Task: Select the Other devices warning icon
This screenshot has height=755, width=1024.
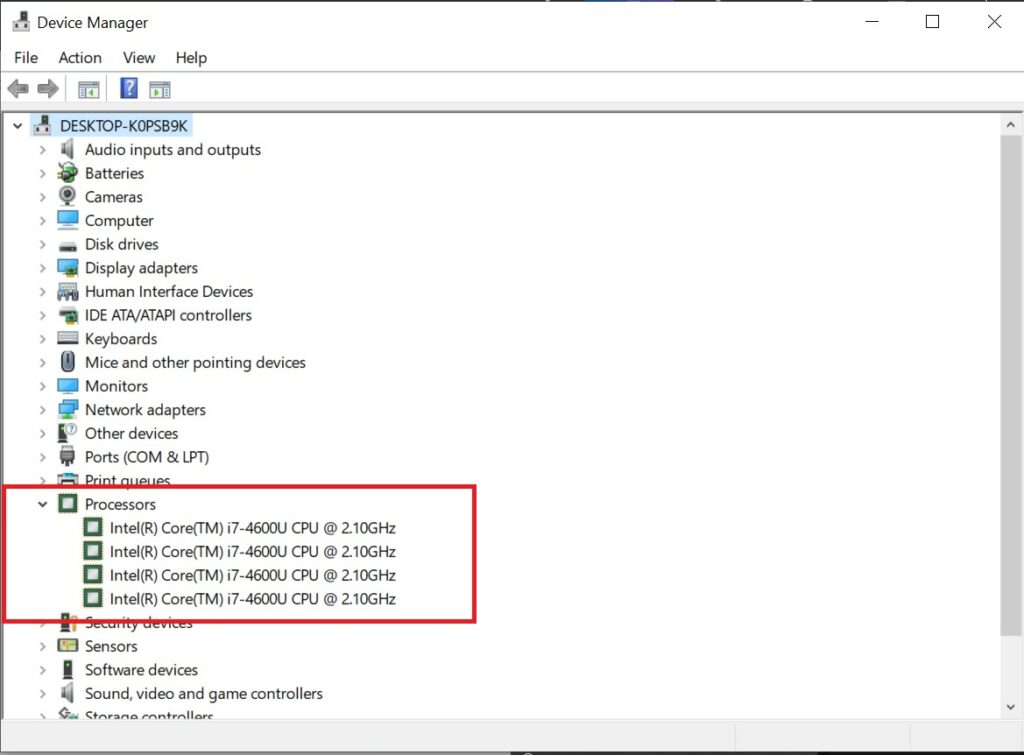Action: point(67,433)
